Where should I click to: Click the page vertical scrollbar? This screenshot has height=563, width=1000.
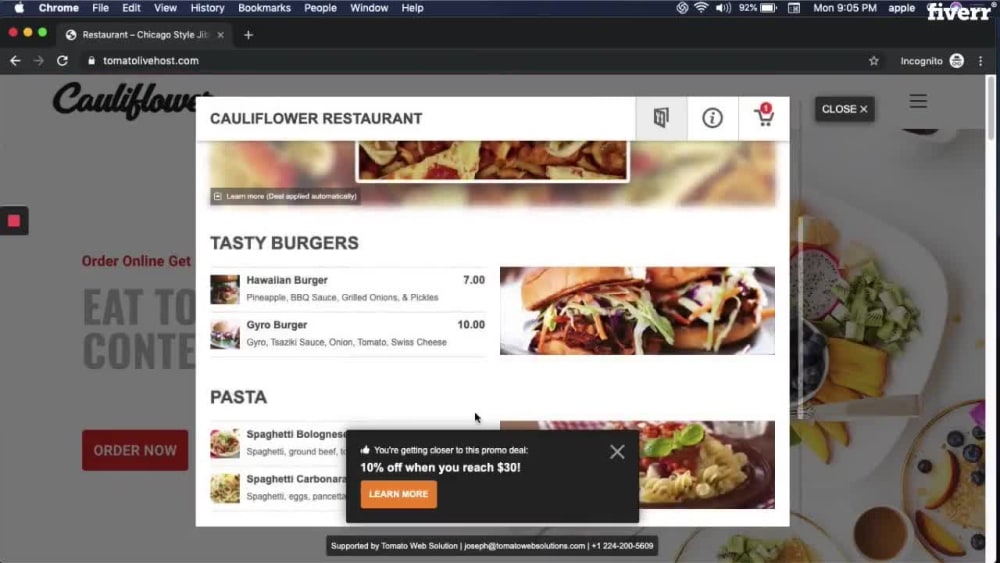[x=990, y=108]
